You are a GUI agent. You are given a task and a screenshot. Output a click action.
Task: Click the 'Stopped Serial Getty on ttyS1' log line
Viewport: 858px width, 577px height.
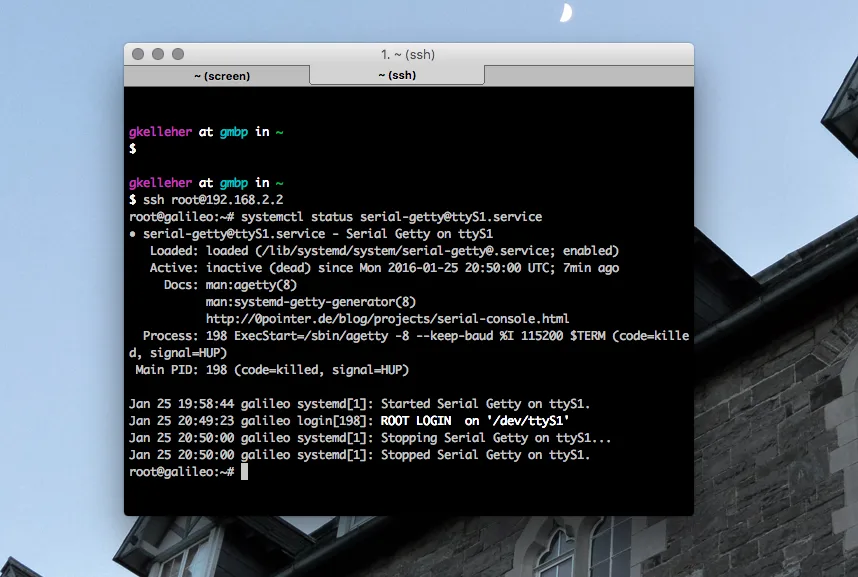tap(486, 454)
